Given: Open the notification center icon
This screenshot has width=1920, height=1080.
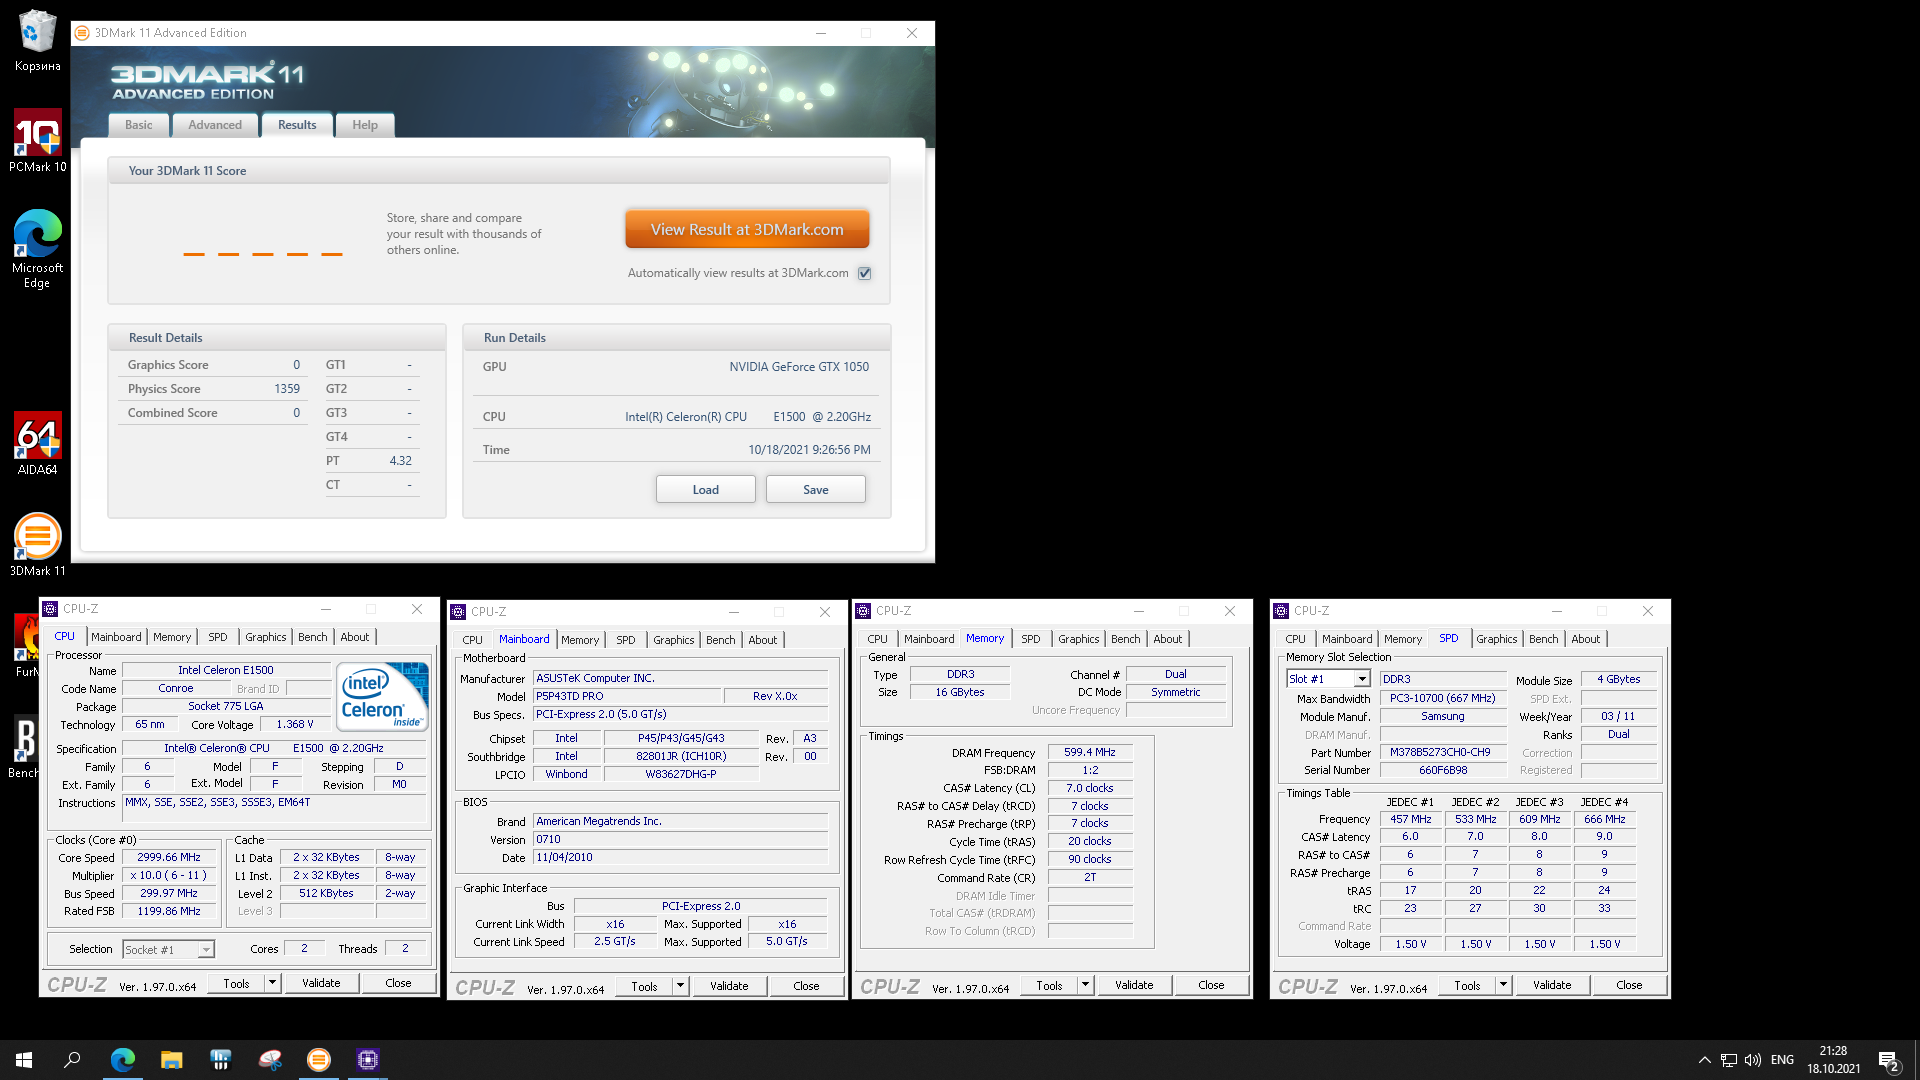Looking at the screenshot, I should point(1888,1060).
